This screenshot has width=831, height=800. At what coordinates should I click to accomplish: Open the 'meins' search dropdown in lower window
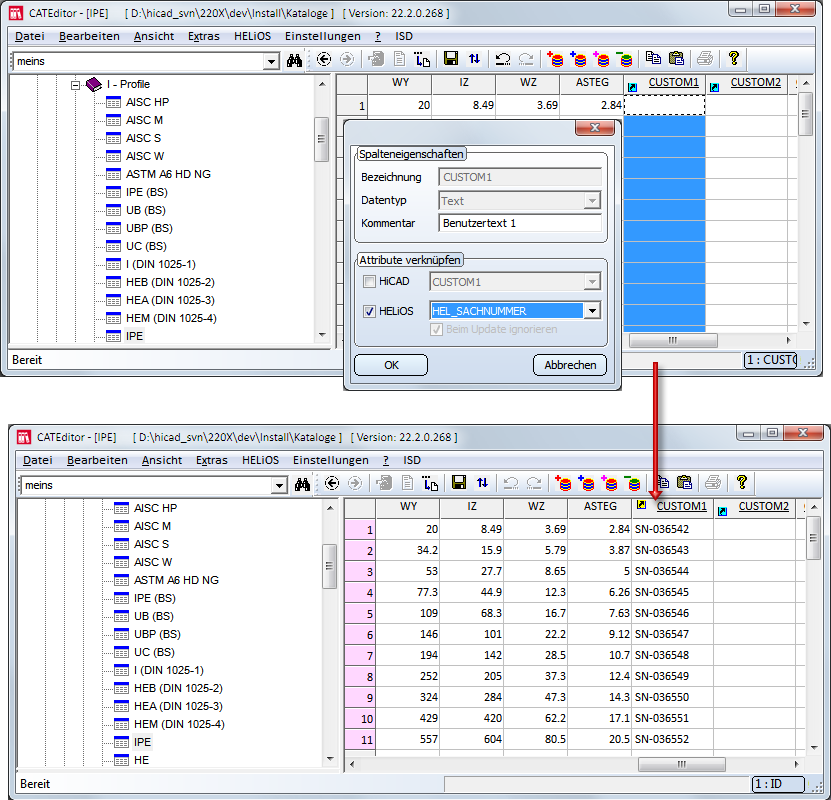point(279,485)
